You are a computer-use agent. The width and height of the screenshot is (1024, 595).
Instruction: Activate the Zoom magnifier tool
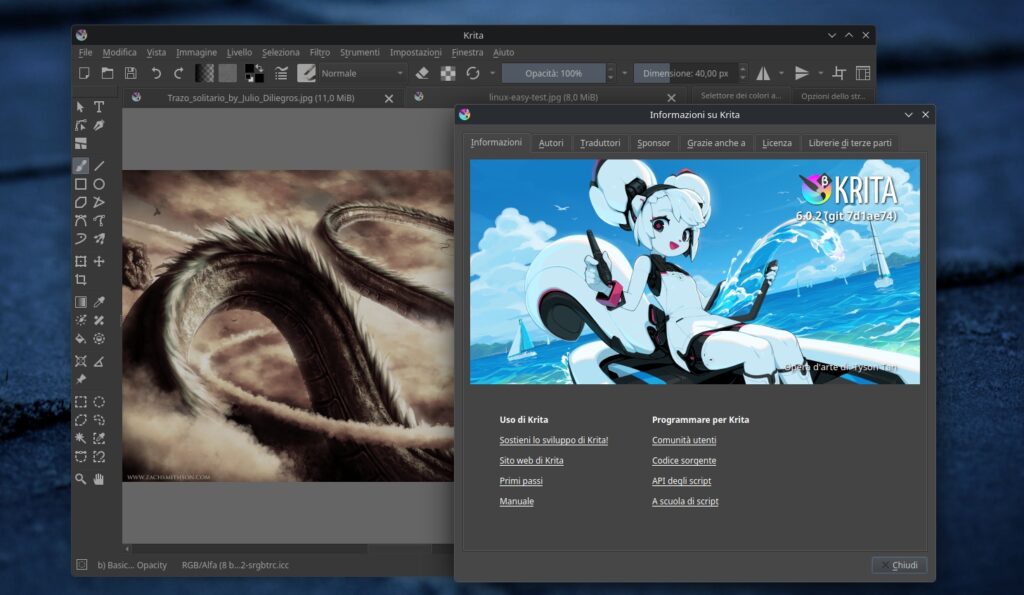(80, 479)
